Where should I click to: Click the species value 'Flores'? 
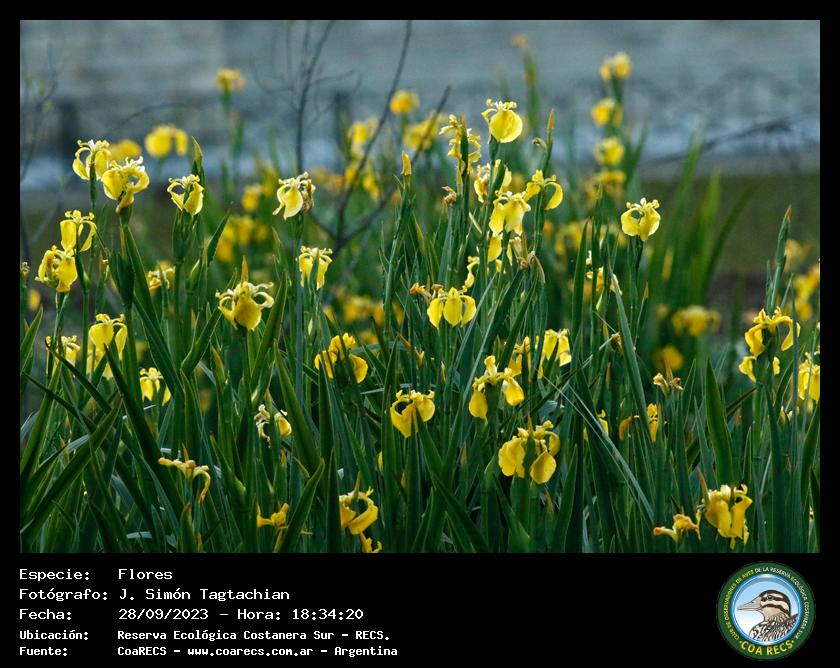coord(145,574)
